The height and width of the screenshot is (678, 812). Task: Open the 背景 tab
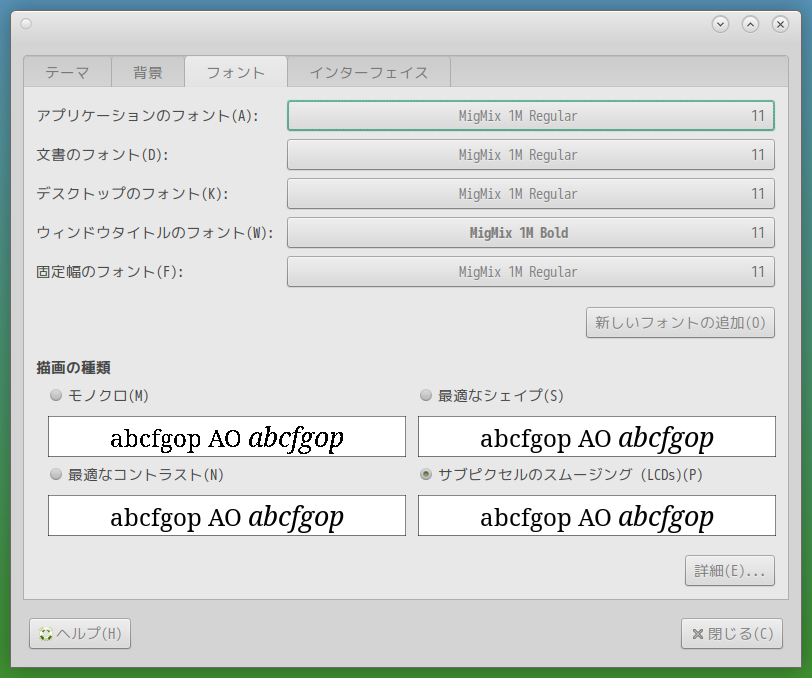[148, 73]
